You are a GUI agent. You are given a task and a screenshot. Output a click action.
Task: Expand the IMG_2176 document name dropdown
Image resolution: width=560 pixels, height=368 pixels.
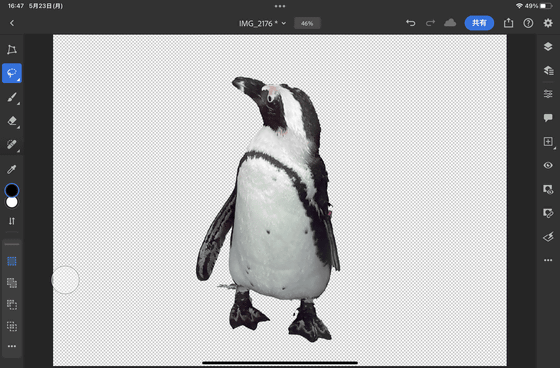pos(262,24)
